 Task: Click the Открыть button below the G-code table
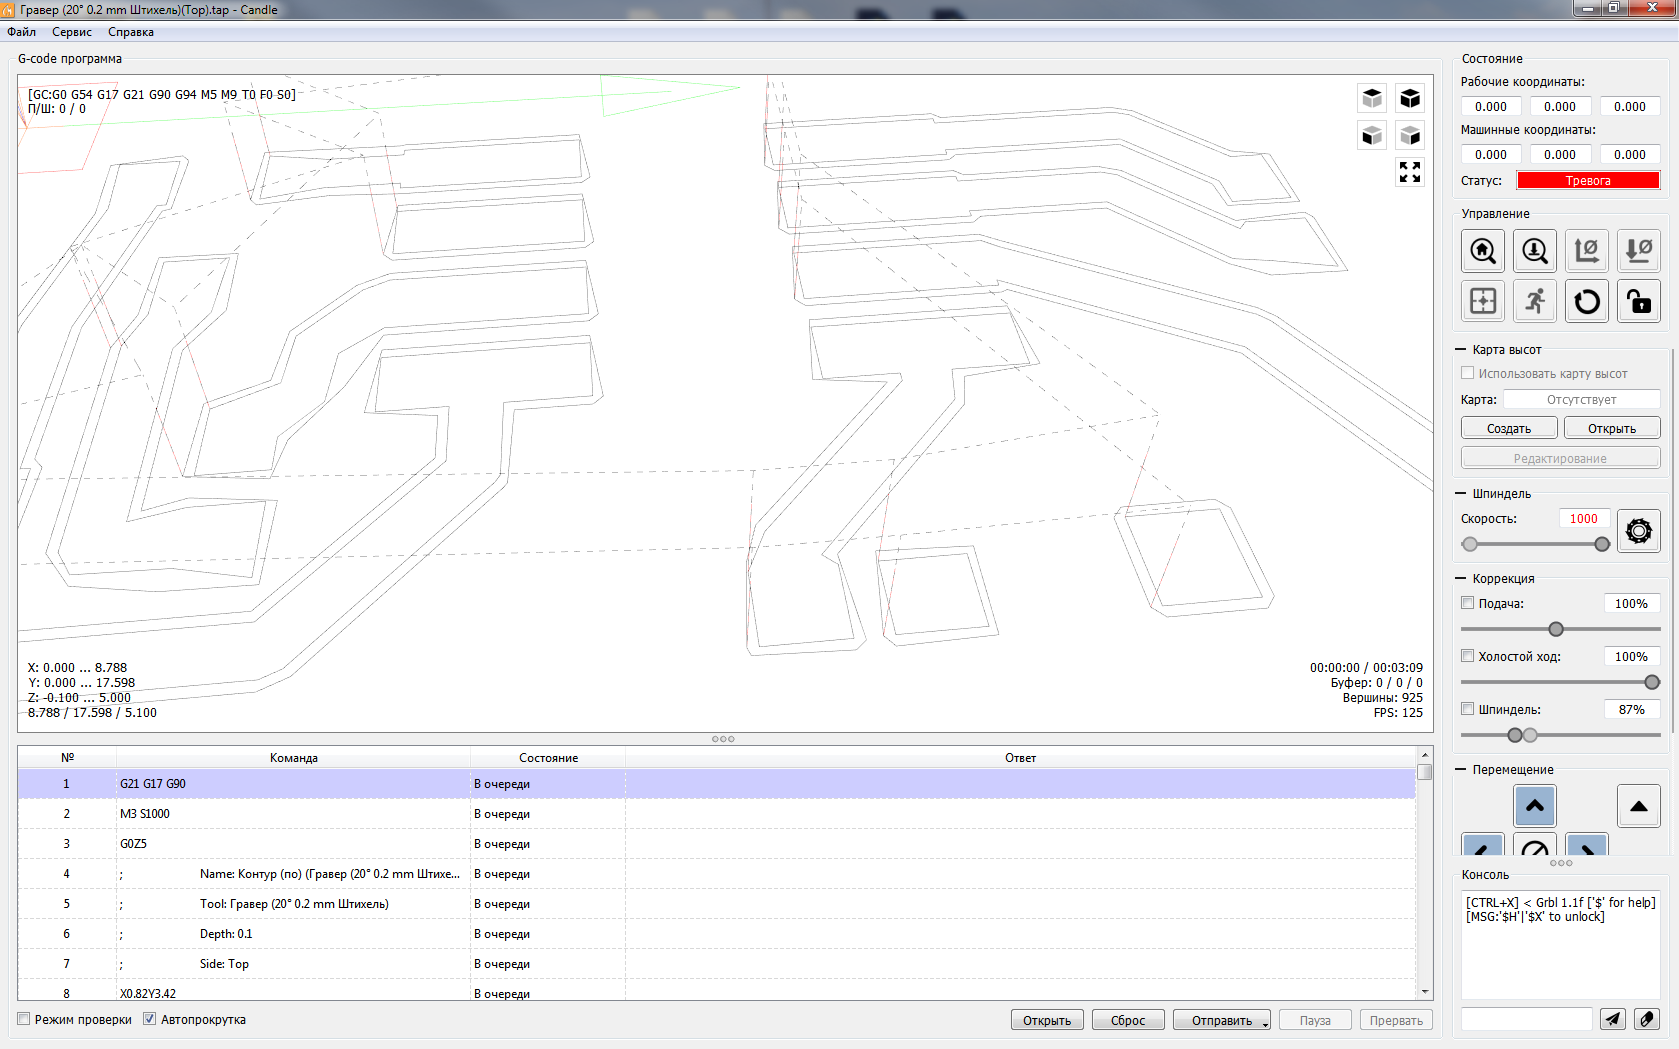(x=1047, y=1020)
